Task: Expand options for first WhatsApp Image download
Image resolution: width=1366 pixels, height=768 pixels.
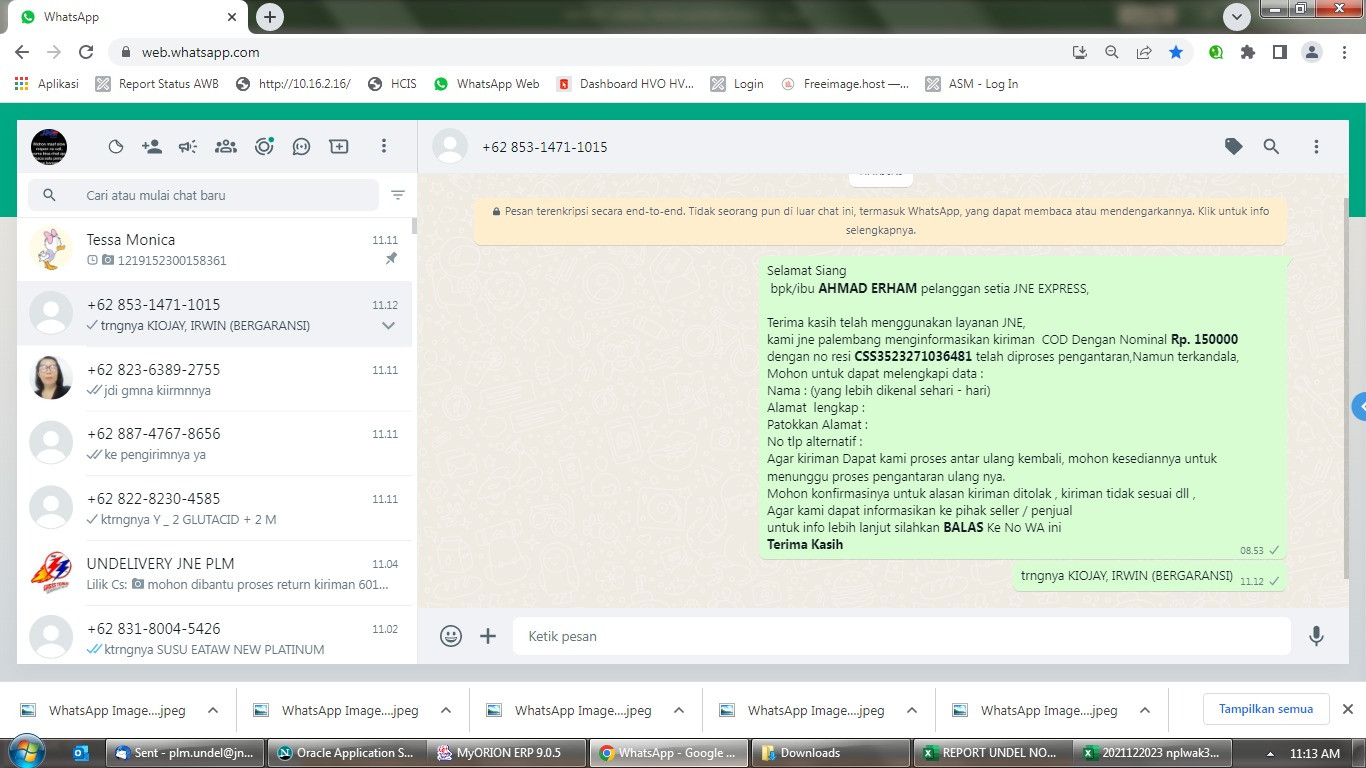Action: point(213,710)
